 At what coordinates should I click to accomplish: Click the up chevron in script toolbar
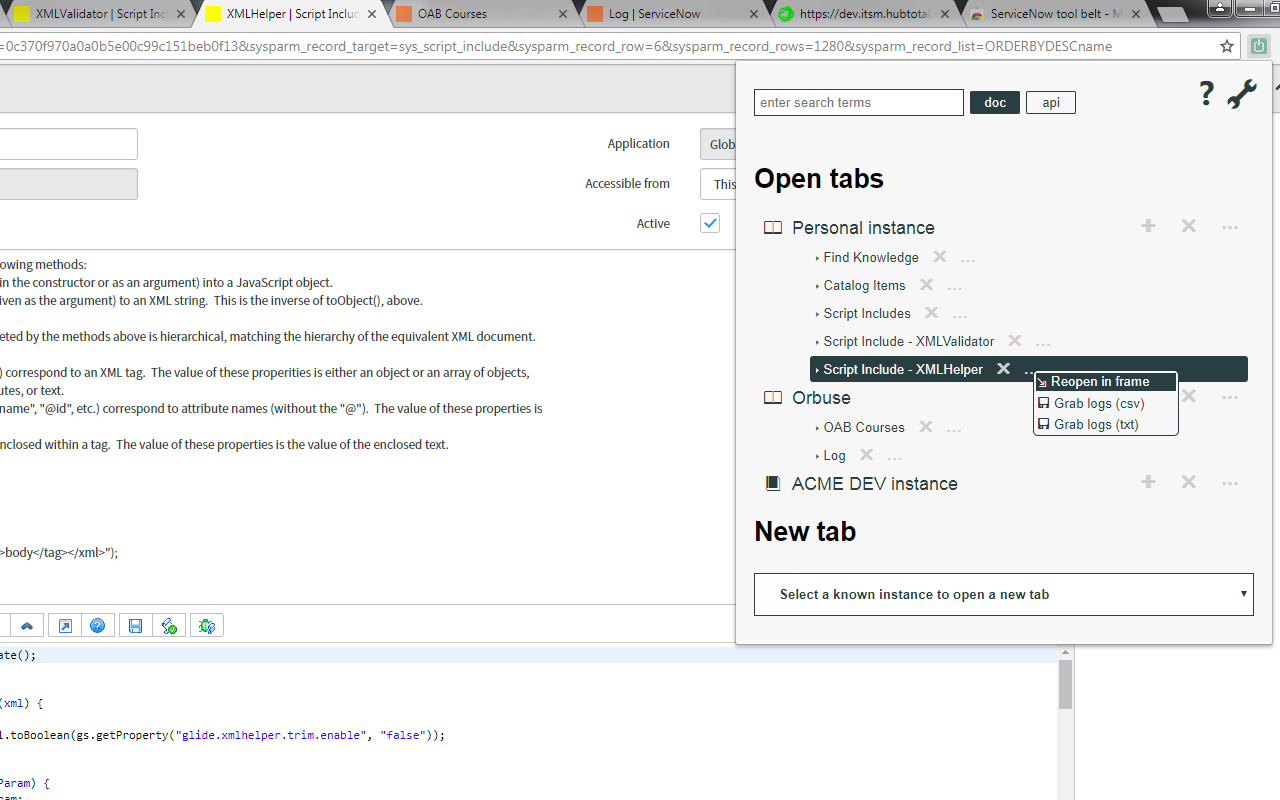pyautogui.click(x=27, y=626)
